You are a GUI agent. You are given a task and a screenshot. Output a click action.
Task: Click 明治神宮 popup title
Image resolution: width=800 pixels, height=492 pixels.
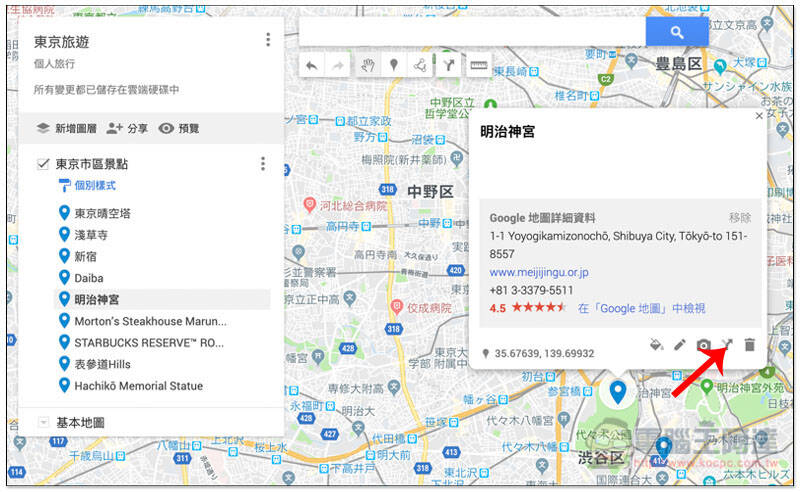[508, 132]
